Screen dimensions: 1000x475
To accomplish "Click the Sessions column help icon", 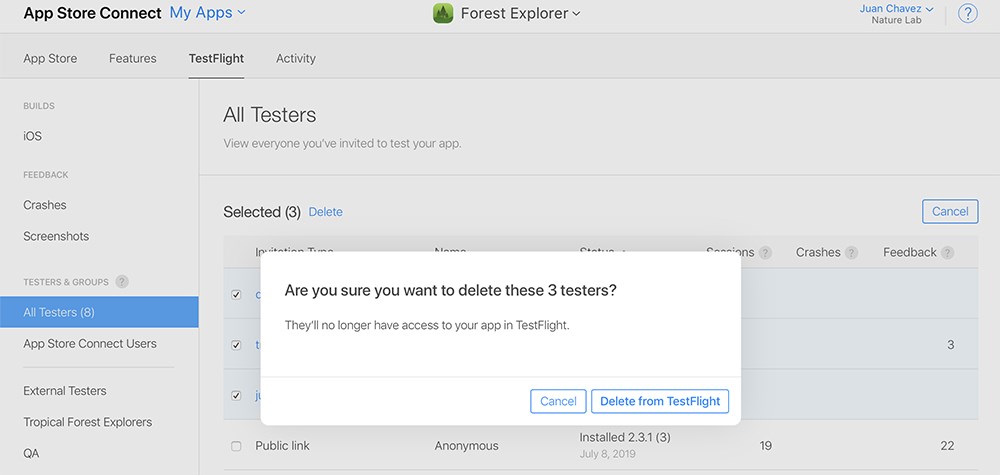I will 765,252.
